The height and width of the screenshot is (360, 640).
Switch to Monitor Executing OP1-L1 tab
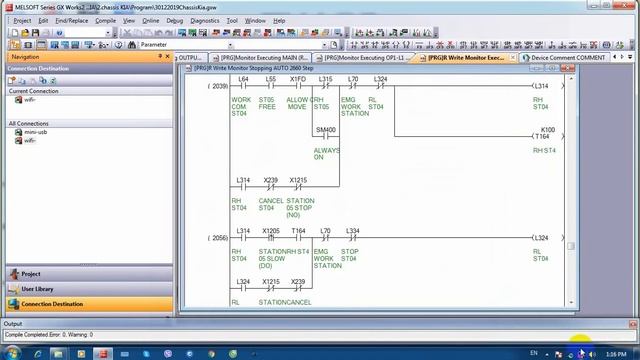point(364,58)
